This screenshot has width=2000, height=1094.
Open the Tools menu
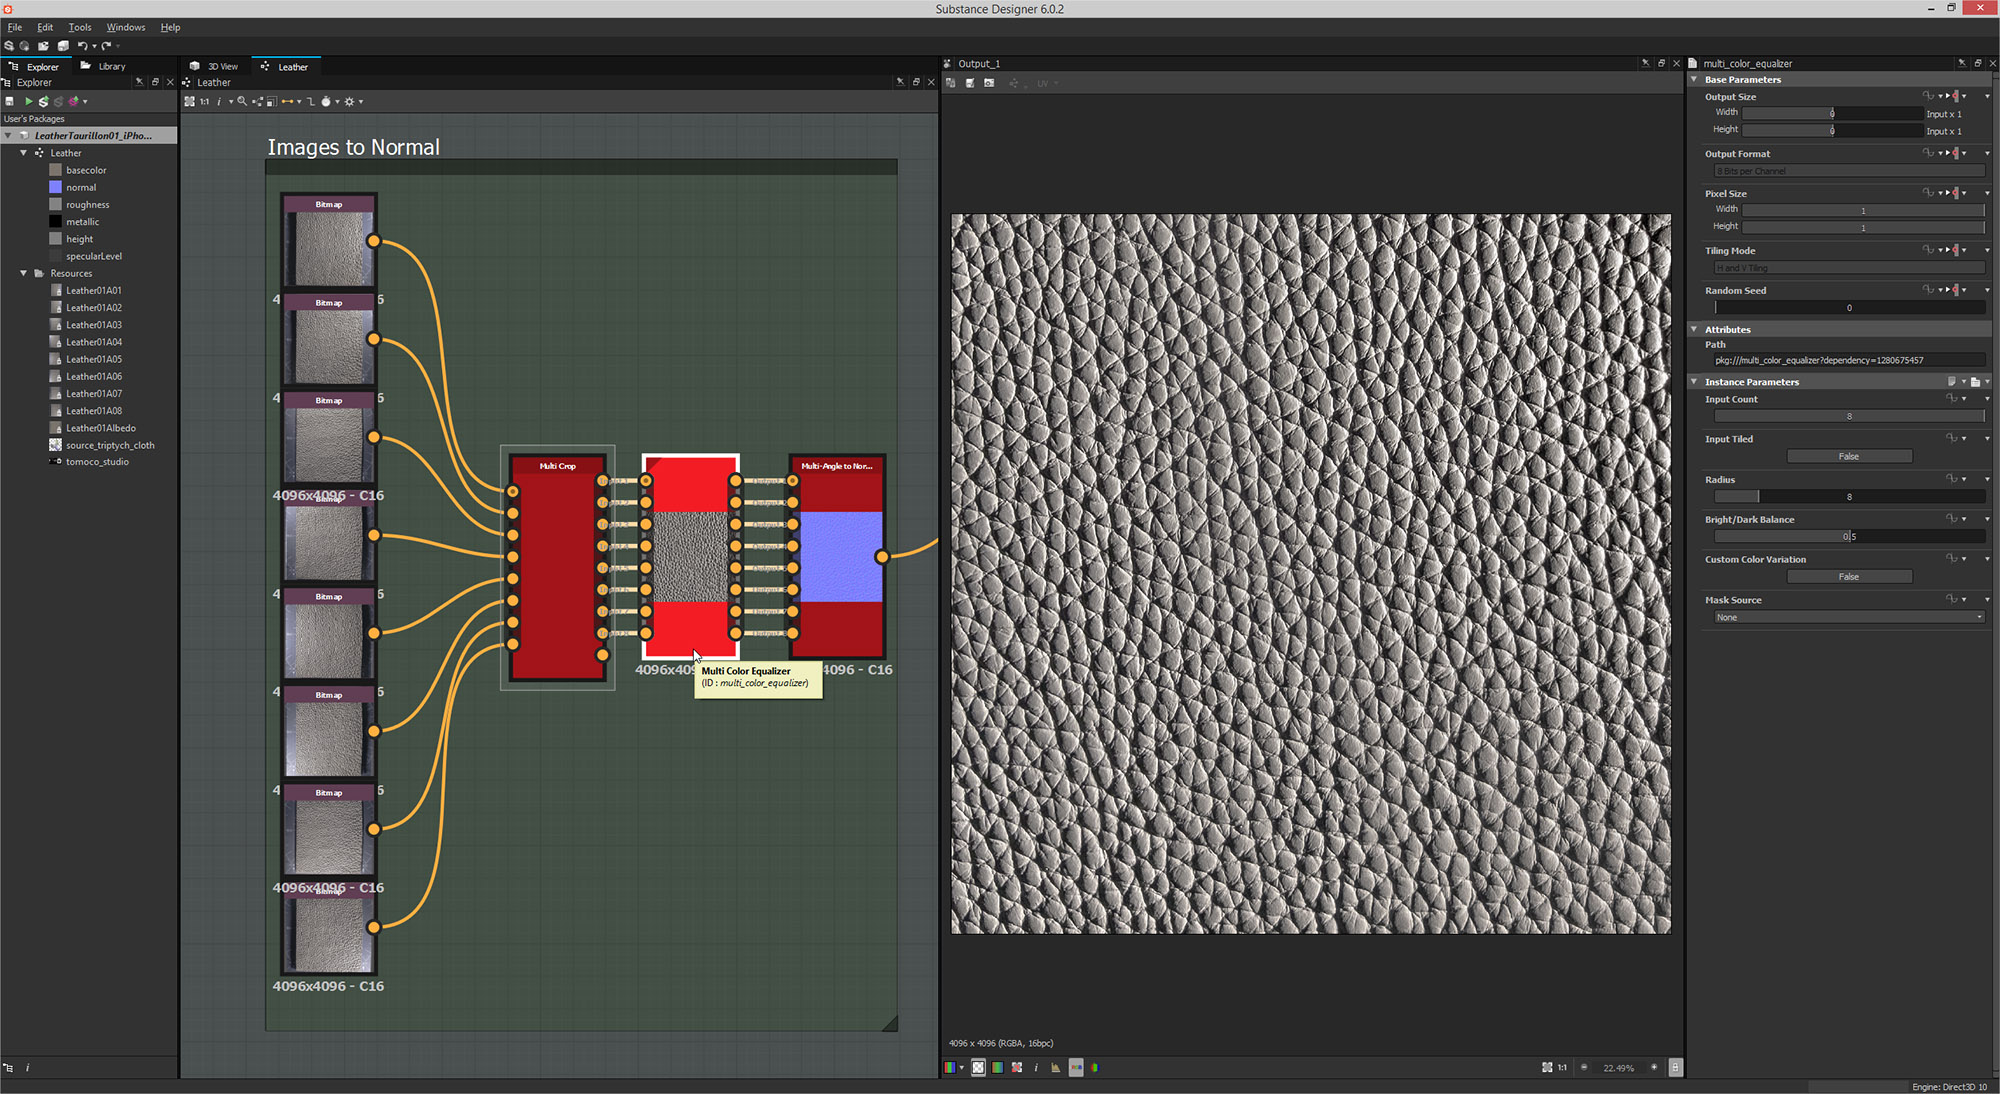[79, 27]
